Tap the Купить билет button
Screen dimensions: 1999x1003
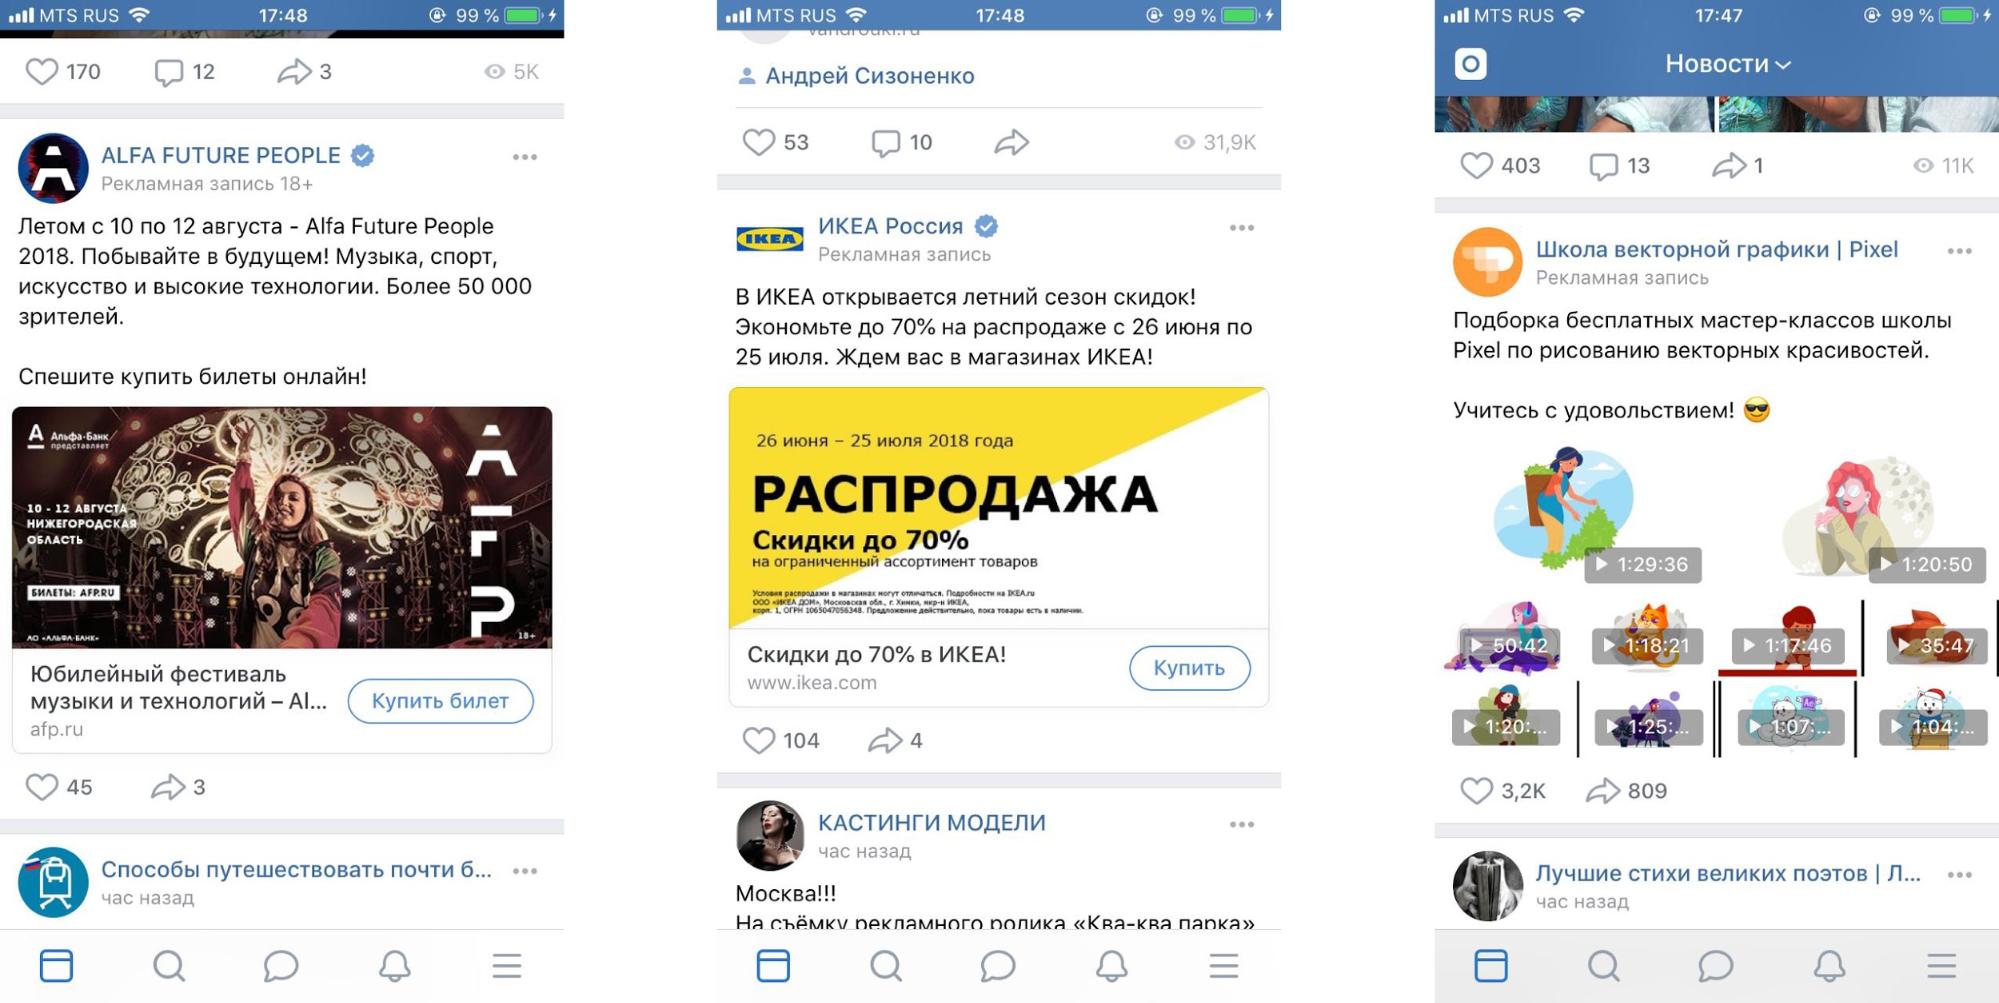pyautogui.click(x=440, y=701)
